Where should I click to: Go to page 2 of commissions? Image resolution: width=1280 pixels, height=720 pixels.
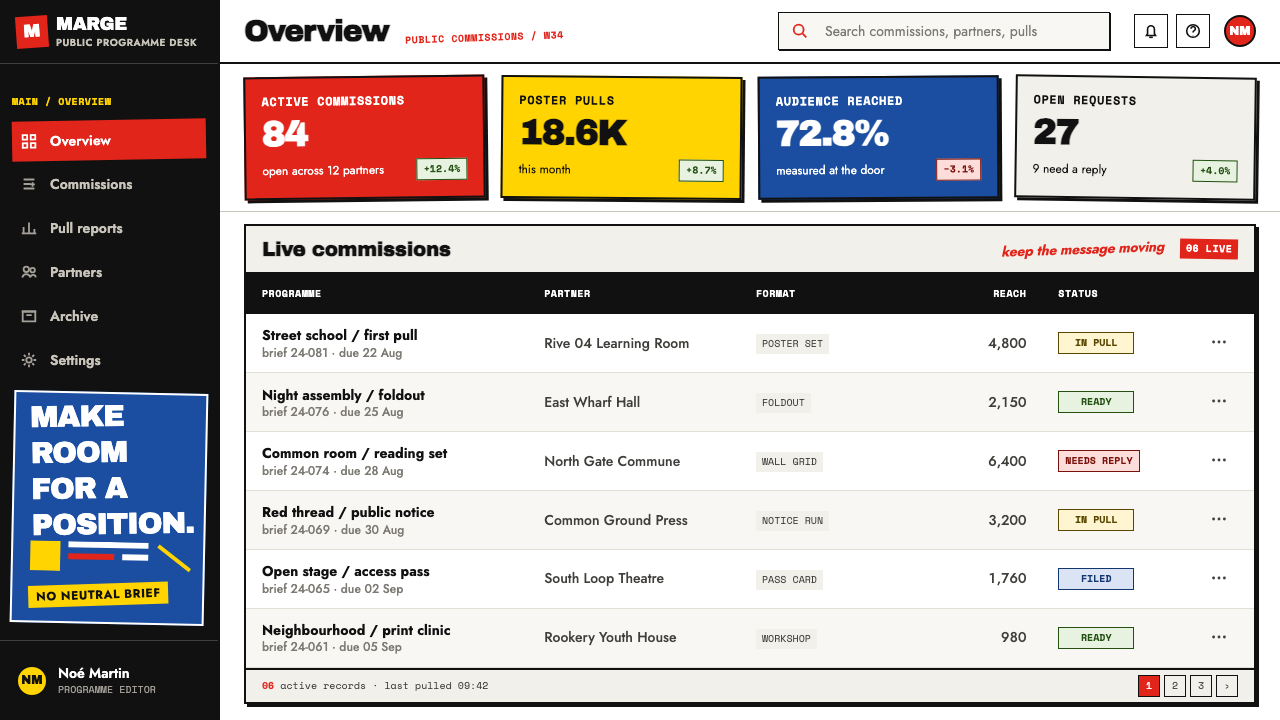(1175, 686)
